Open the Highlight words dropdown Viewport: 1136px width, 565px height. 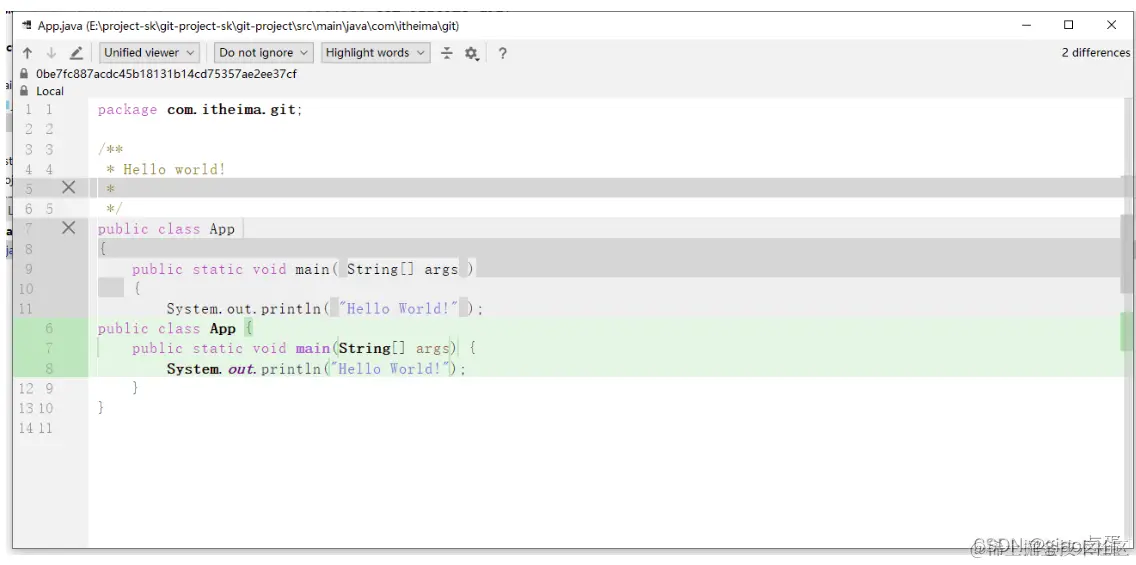[x=375, y=52]
